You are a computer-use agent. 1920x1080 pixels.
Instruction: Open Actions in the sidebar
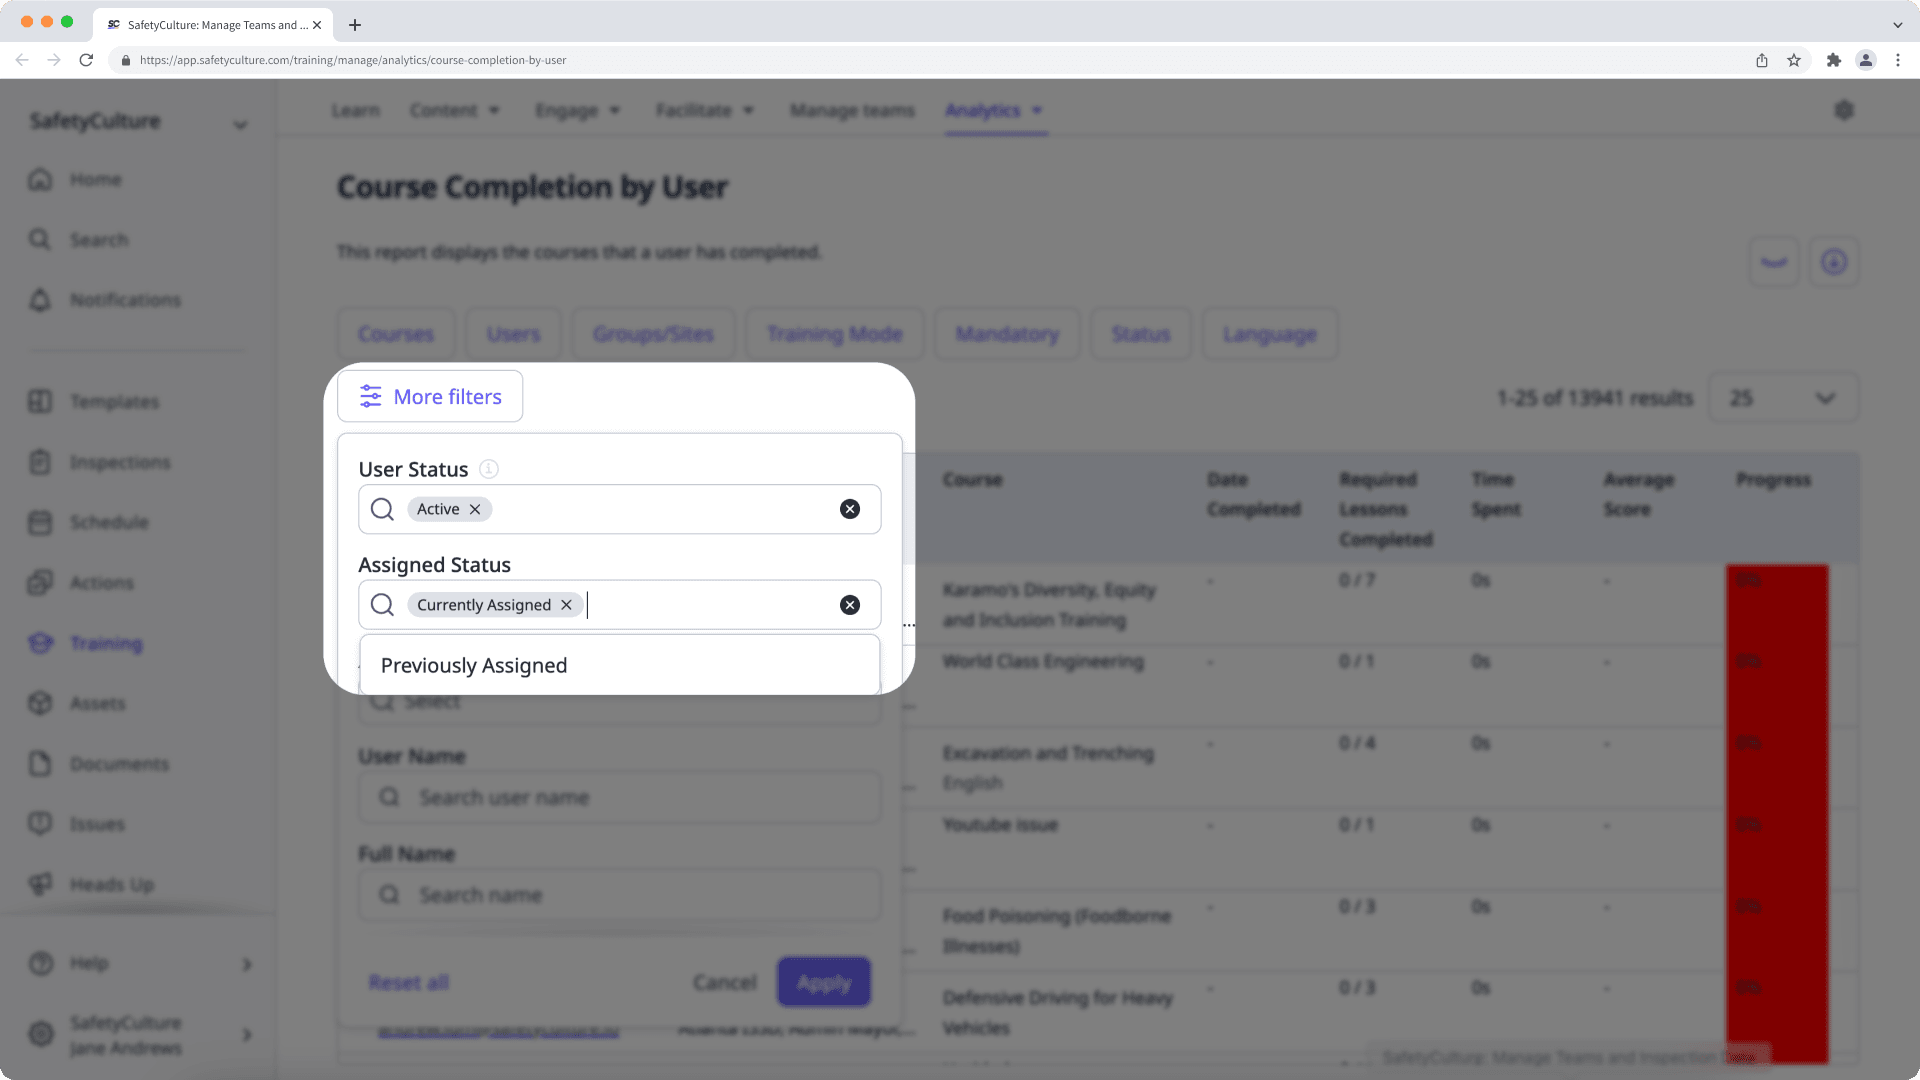point(101,582)
